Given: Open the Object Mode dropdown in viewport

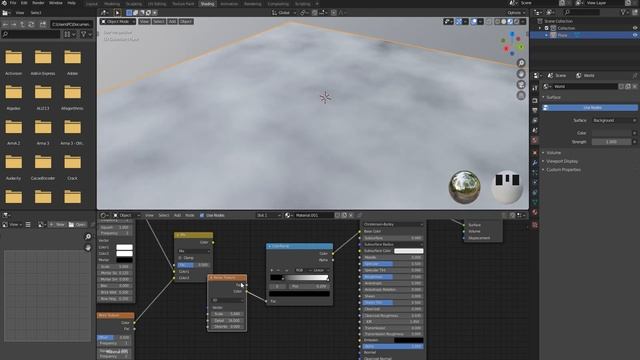Looking at the screenshot, I should tap(118, 21).
